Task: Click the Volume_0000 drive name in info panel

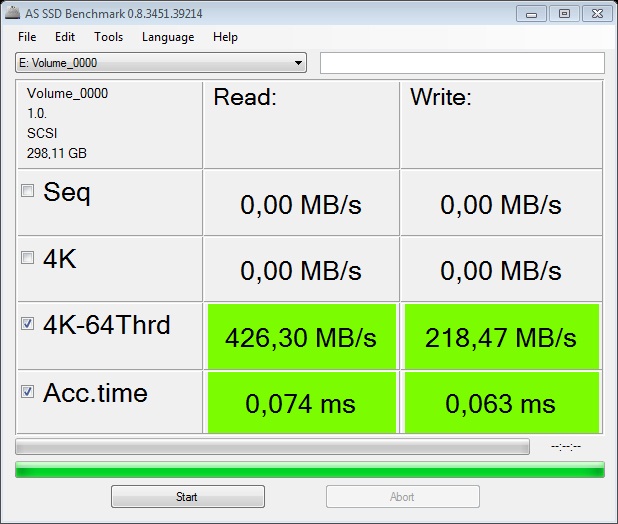Action: point(67,93)
